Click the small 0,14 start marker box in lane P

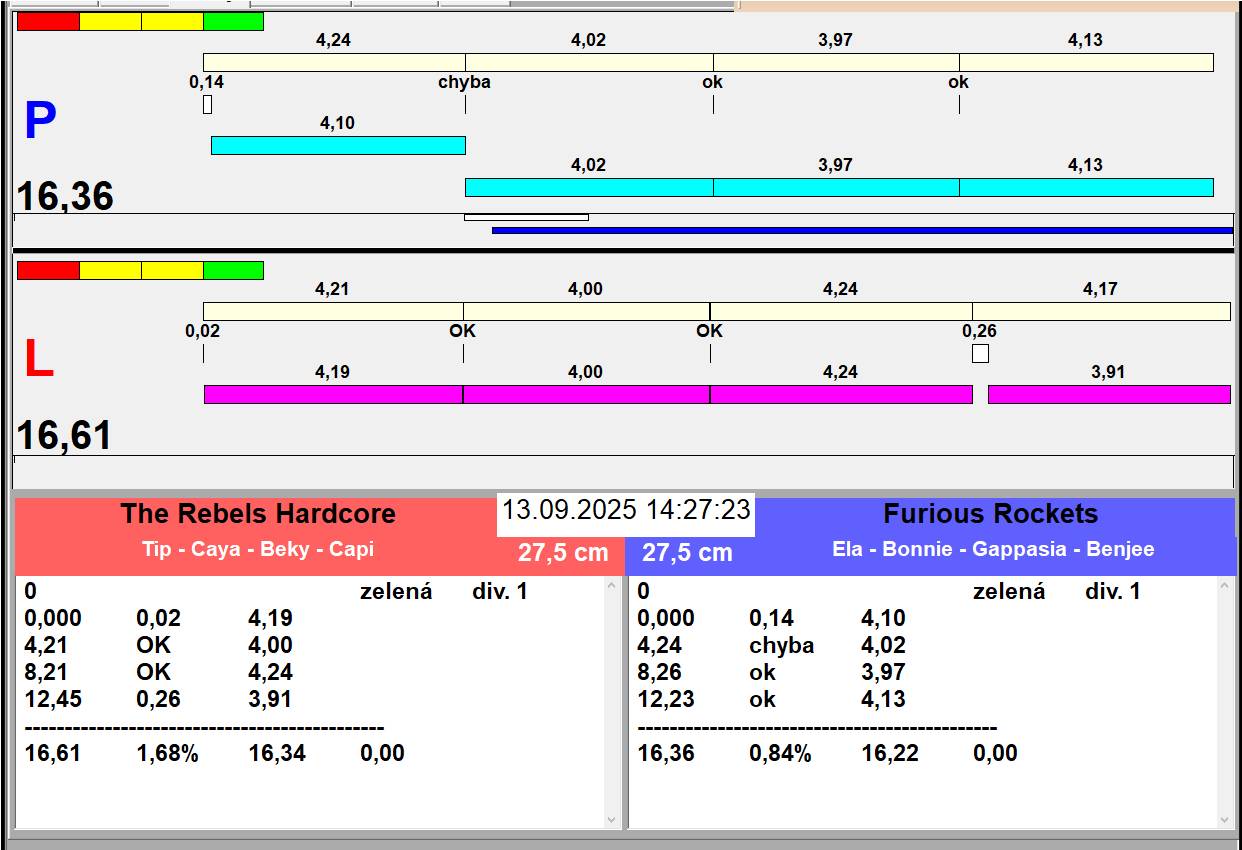207,104
